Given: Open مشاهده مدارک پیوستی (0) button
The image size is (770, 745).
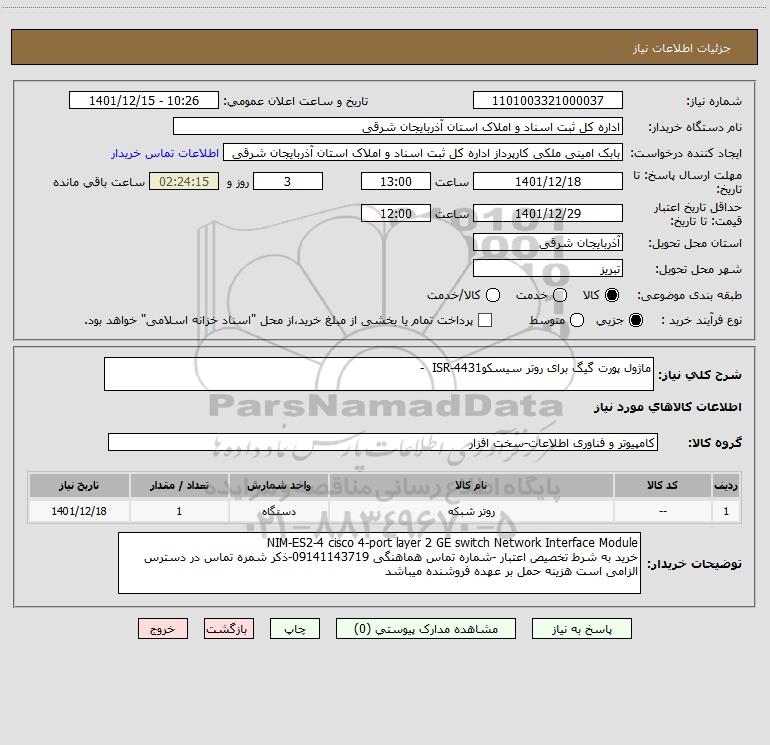Looking at the screenshot, I should point(426,629).
